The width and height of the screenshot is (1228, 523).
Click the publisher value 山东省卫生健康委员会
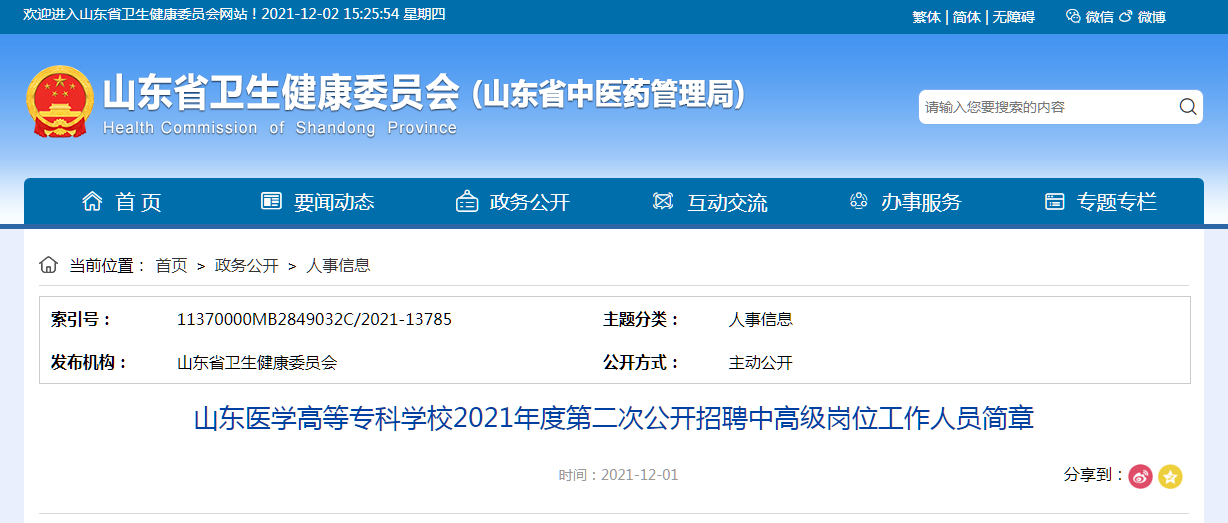[x=257, y=362]
